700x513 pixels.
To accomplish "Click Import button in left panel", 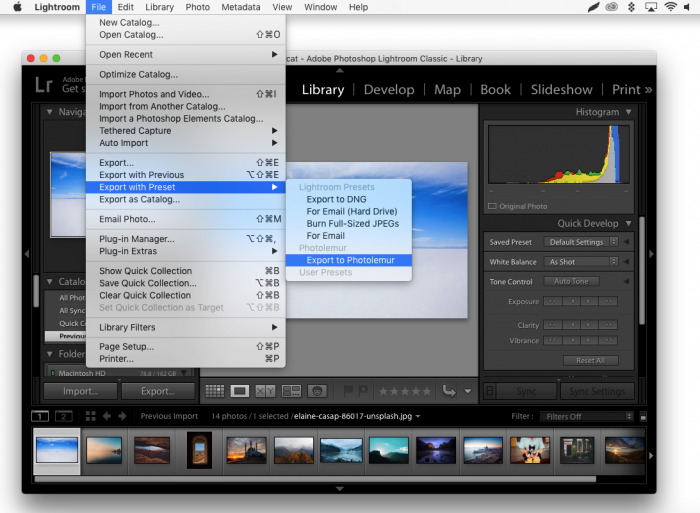I will pyautogui.click(x=80, y=391).
